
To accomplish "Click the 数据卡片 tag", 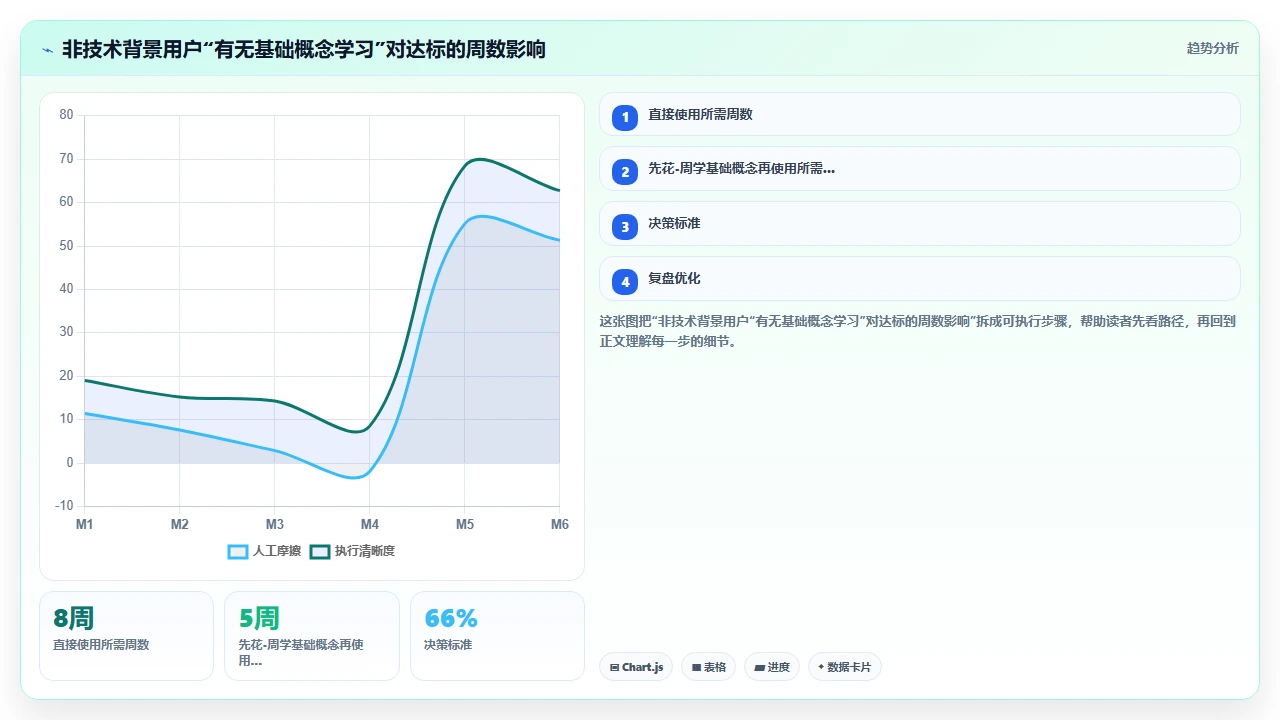I will pyautogui.click(x=845, y=667).
